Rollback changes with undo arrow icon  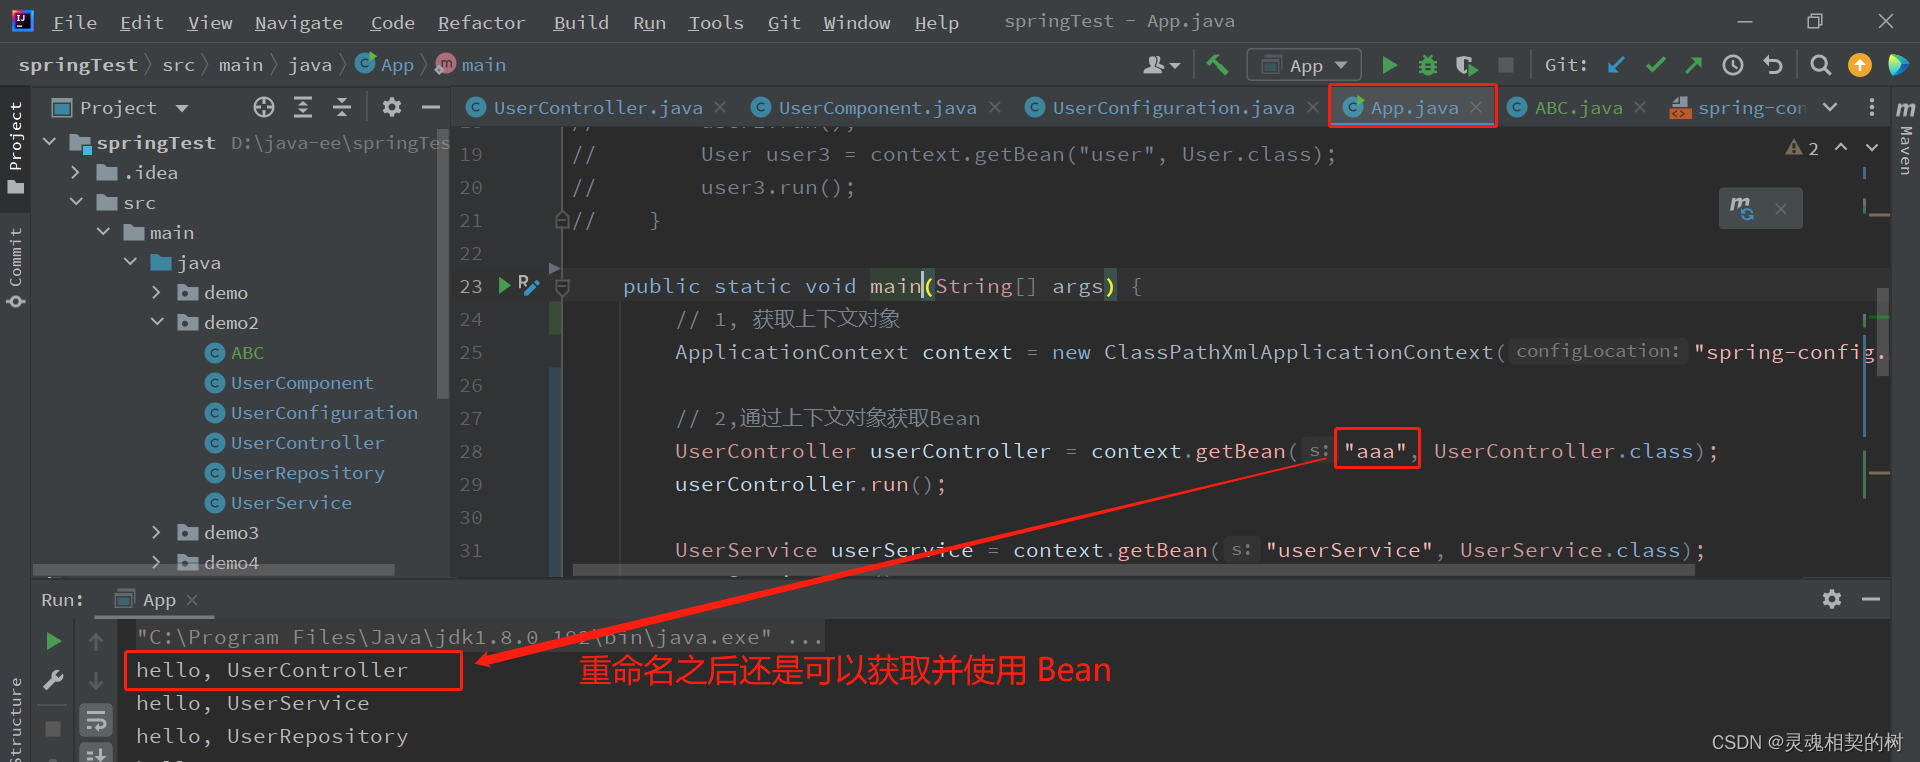click(1773, 65)
